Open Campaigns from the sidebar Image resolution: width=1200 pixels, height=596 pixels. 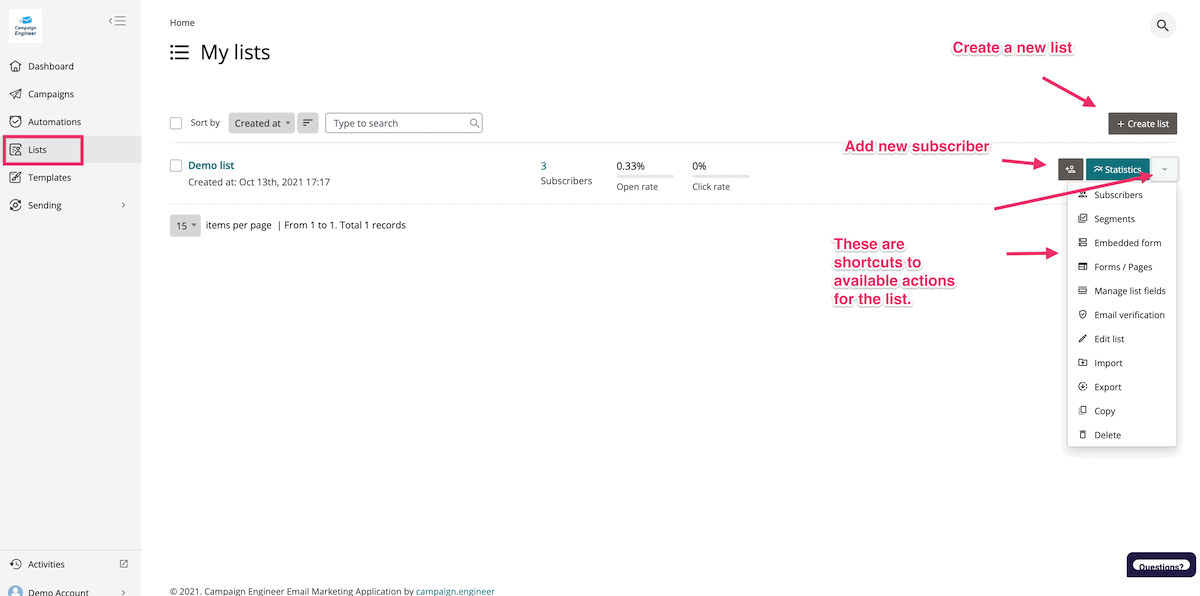(x=50, y=94)
